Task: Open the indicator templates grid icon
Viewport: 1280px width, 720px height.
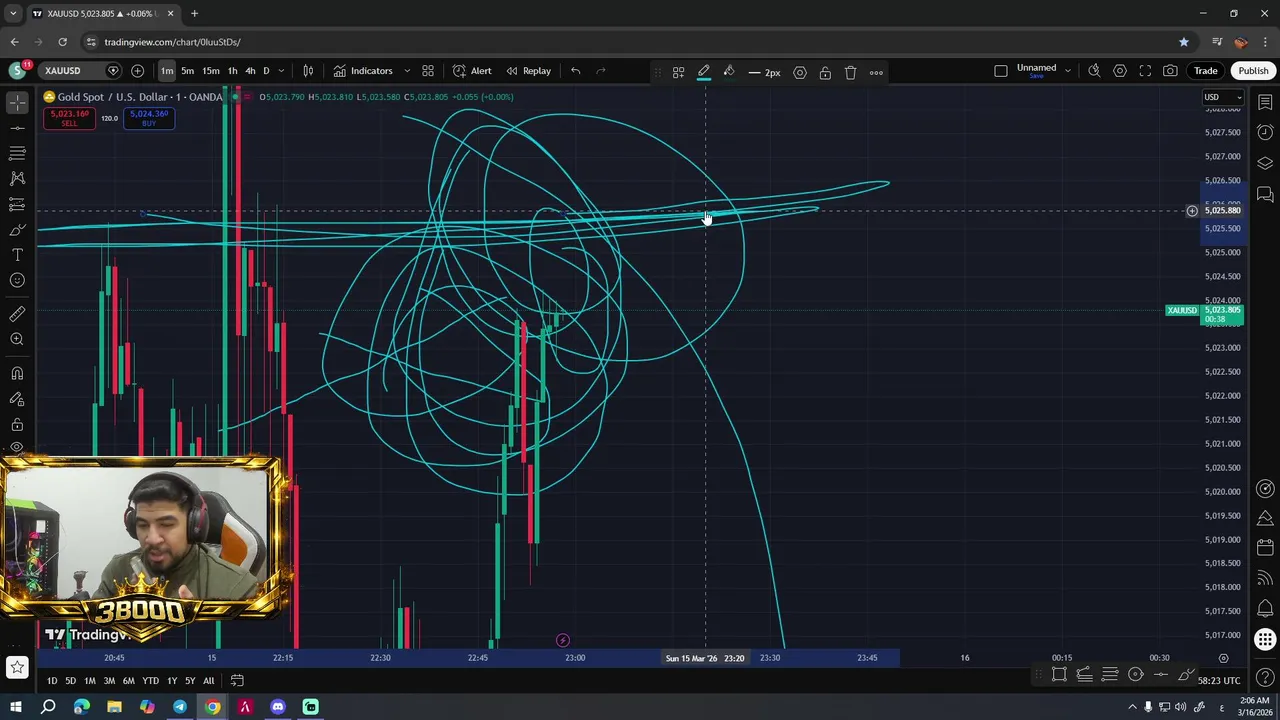Action: pyautogui.click(x=428, y=71)
